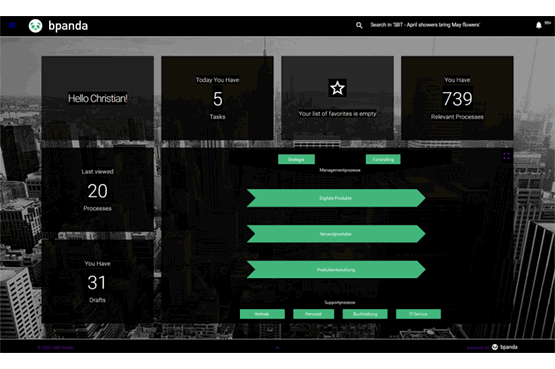Open the Last viewed 20 Processes tile
This screenshot has width=555, height=369.
coord(98,190)
